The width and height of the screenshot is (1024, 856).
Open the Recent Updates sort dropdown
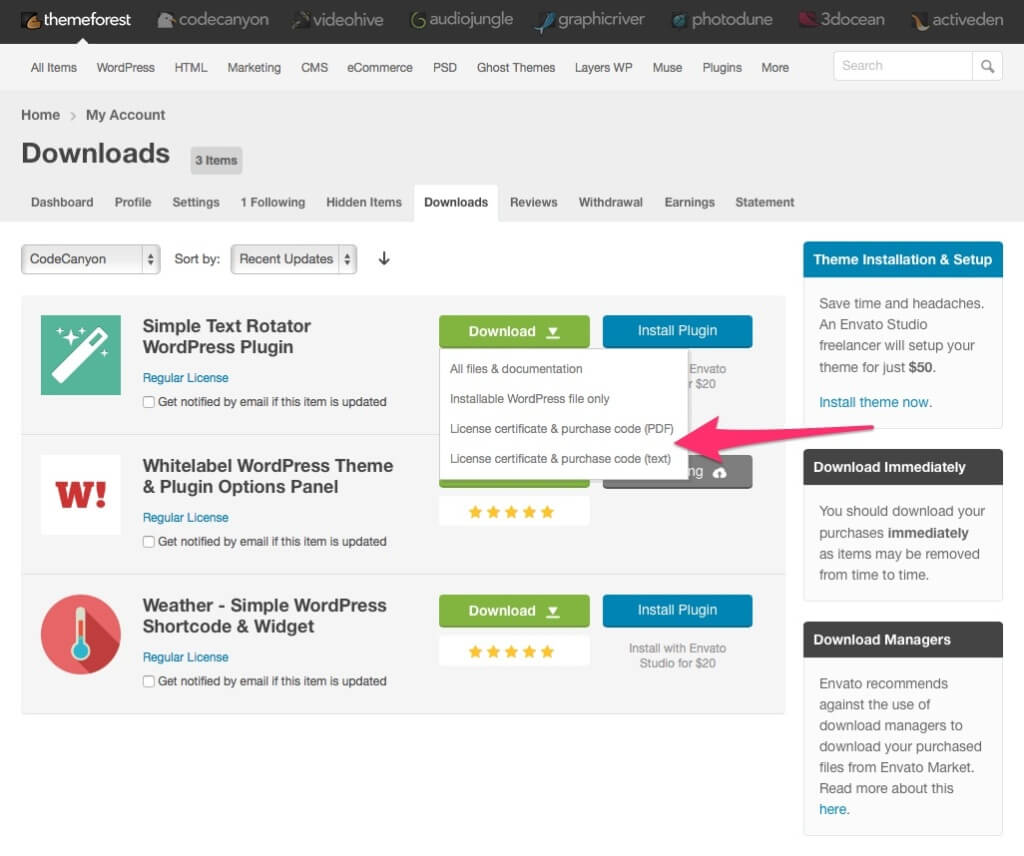(x=293, y=259)
